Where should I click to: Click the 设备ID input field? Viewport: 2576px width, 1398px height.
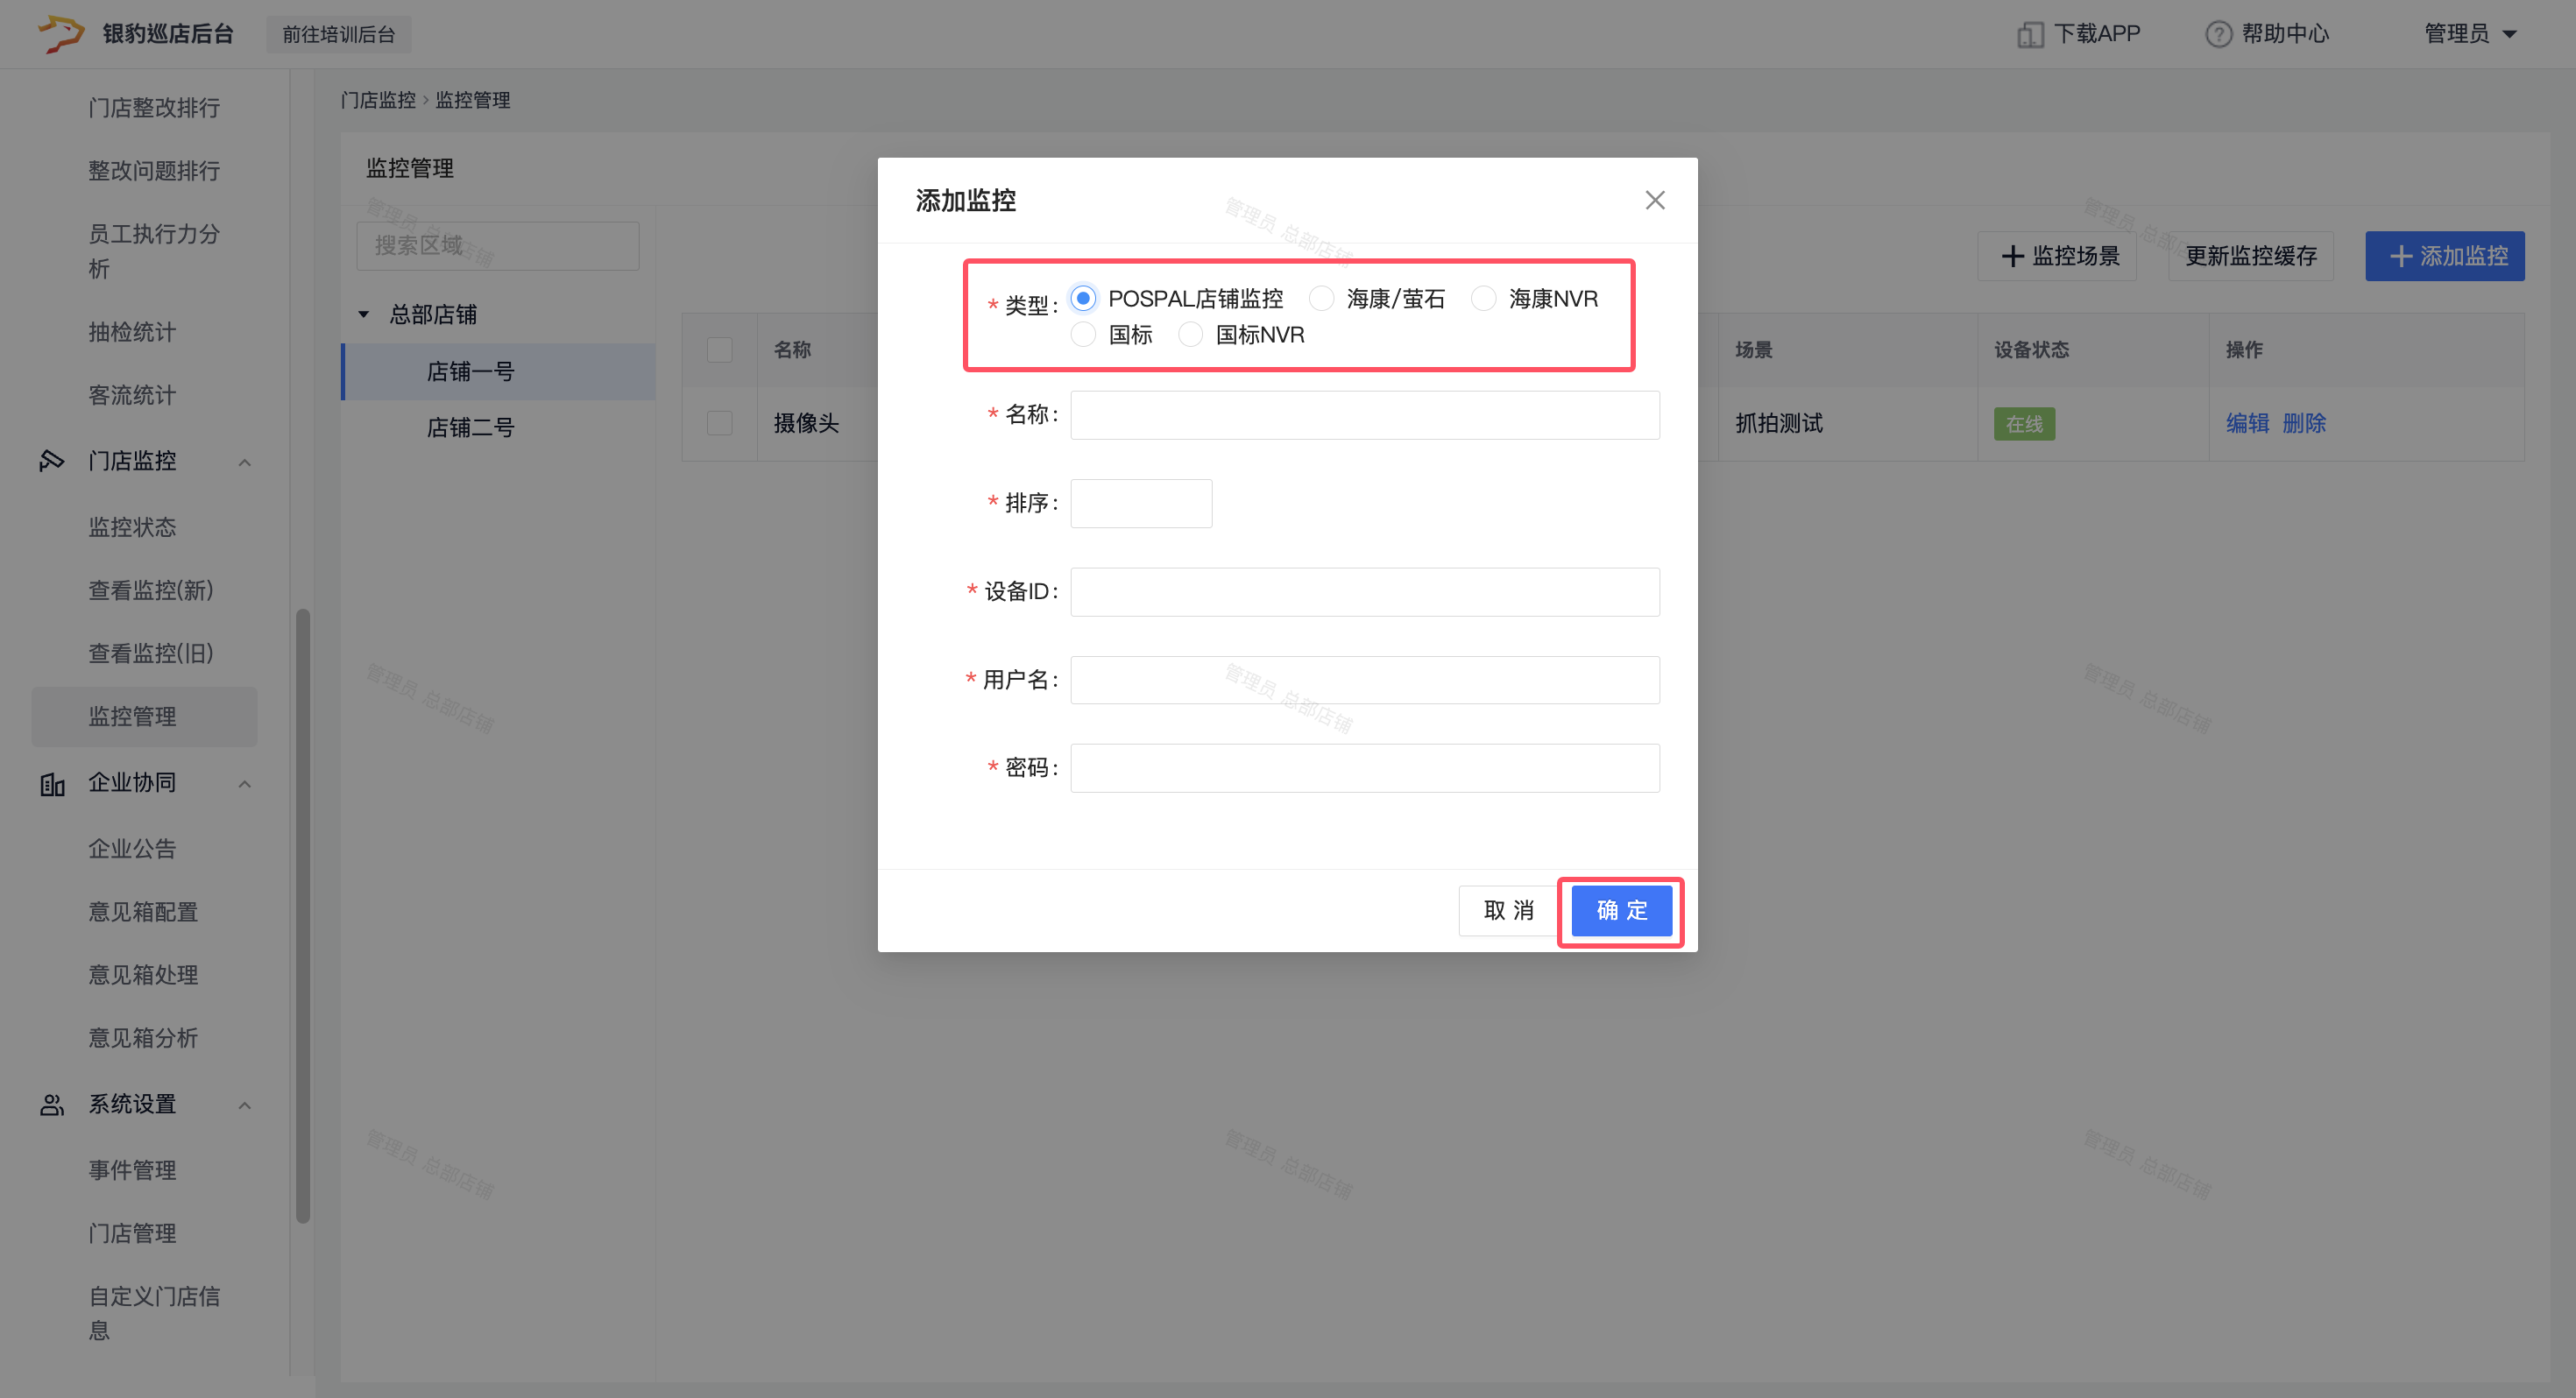(x=1364, y=592)
